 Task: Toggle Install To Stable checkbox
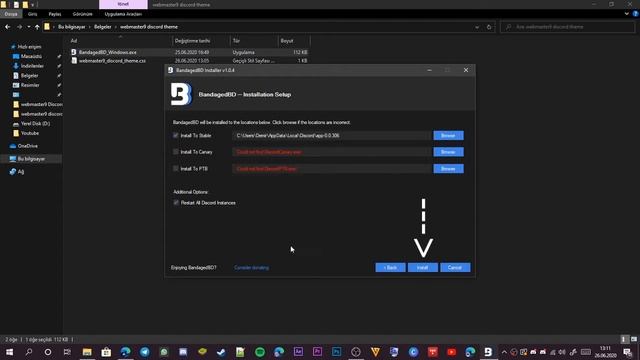(x=176, y=136)
